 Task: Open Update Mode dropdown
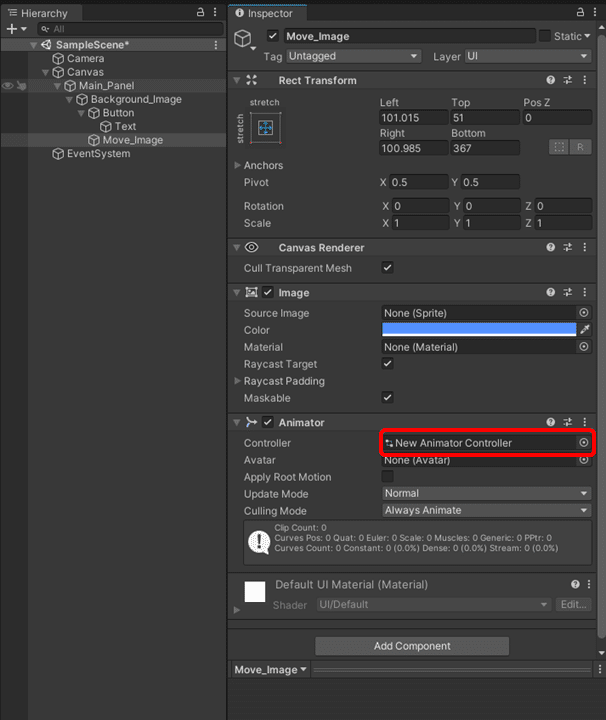(x=487, y=494)
